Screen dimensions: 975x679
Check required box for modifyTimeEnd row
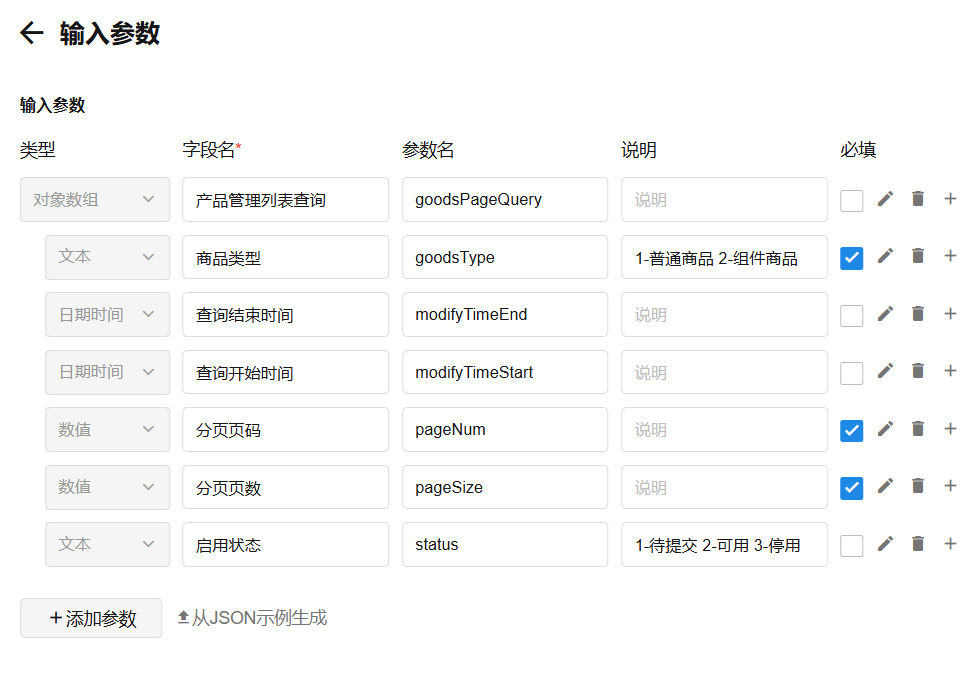[x=851, y=316]
